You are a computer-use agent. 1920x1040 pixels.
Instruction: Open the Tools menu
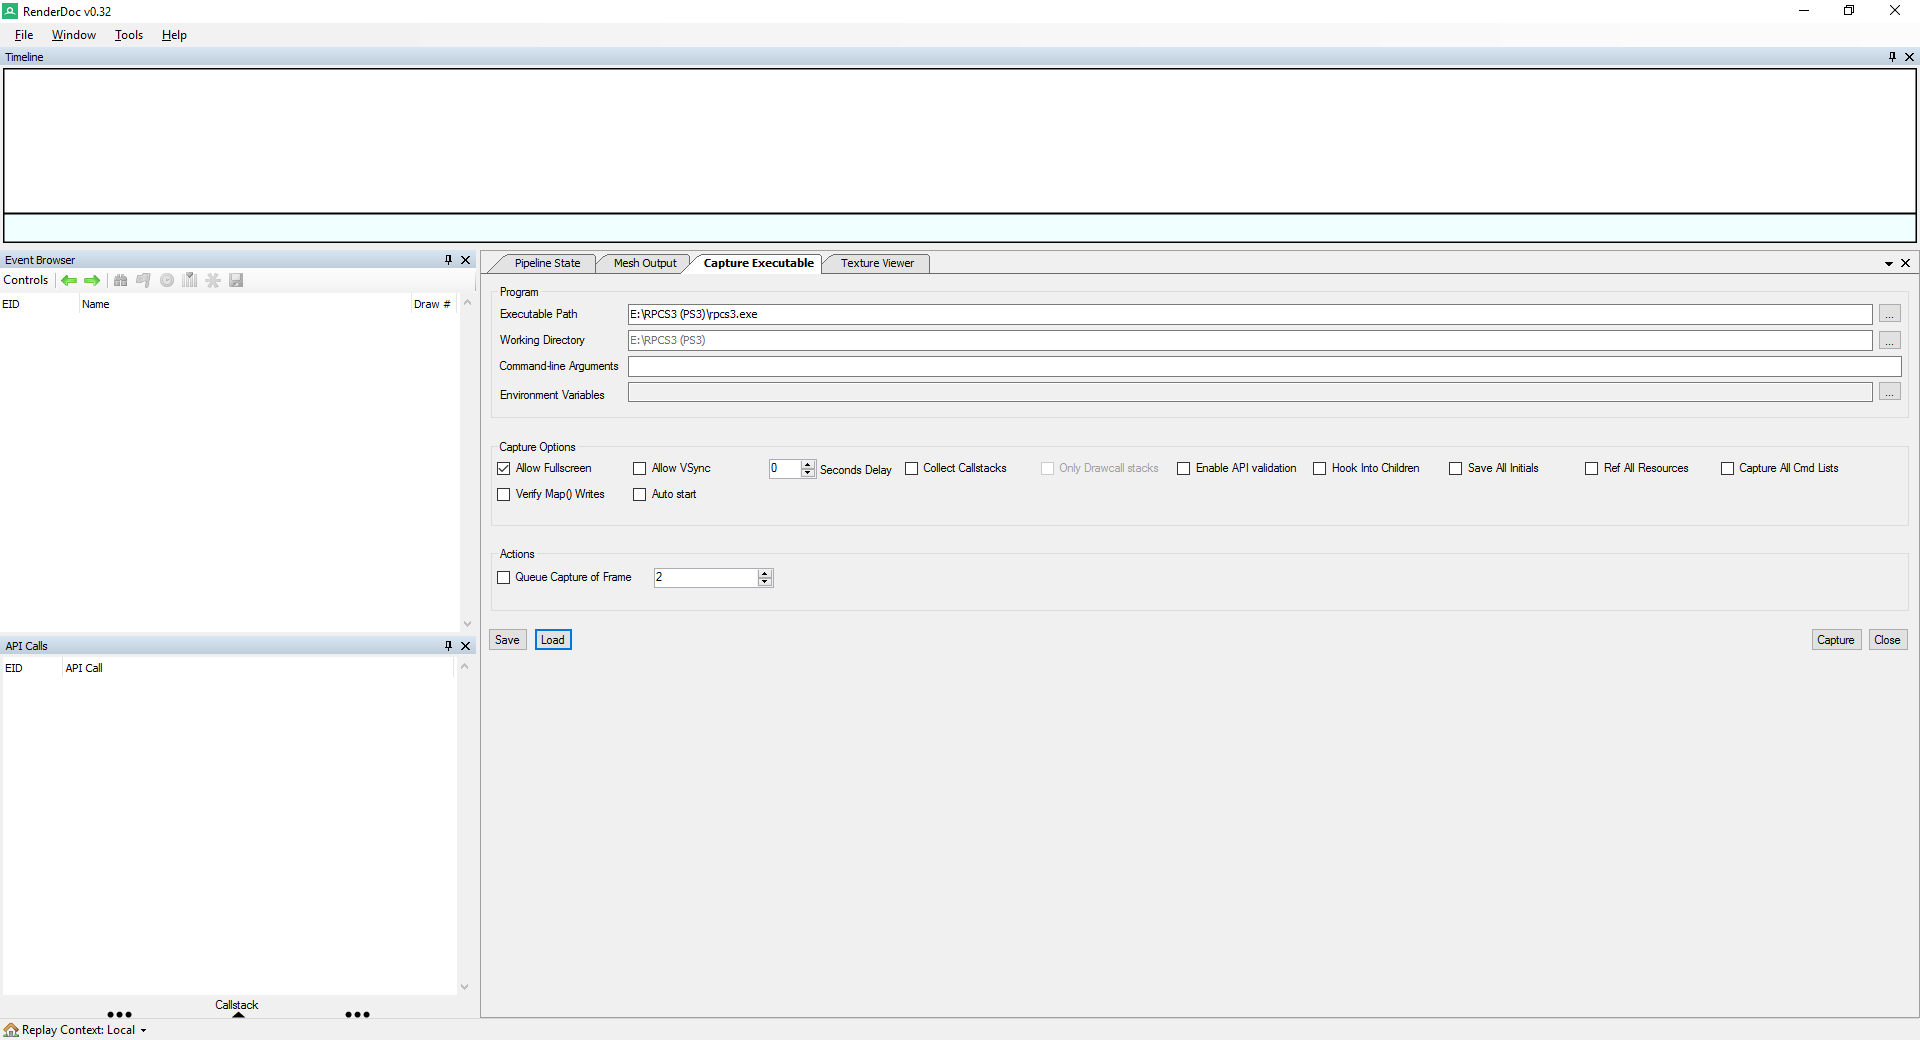128,35
